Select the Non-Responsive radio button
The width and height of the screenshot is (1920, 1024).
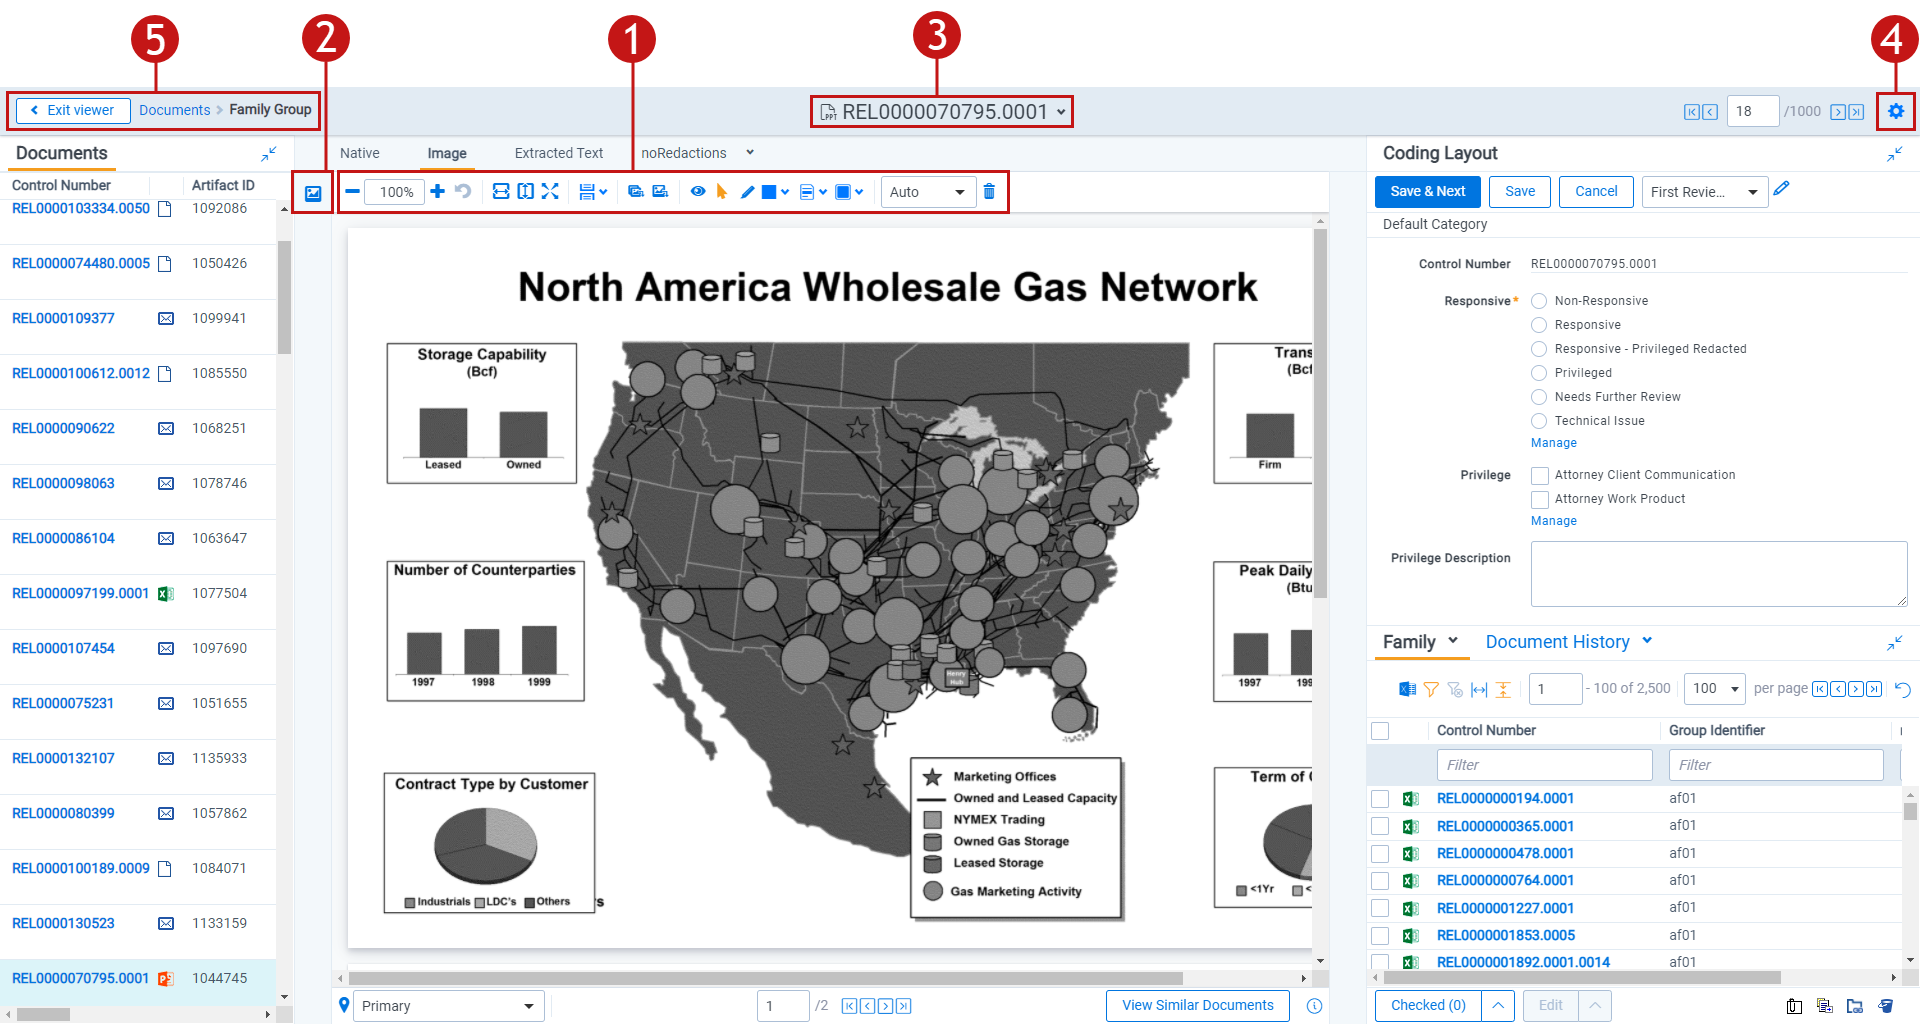pyautogui.click(x=1539, y=301)
